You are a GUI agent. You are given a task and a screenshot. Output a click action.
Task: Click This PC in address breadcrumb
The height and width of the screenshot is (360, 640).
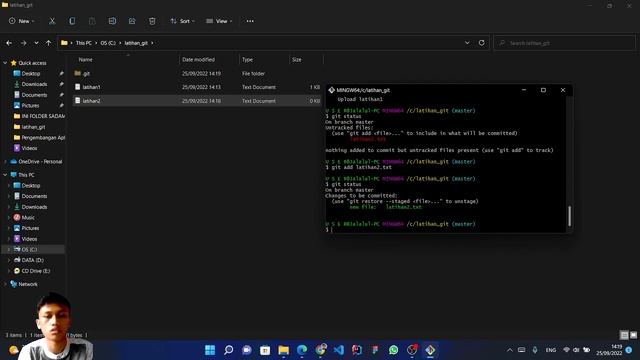click(84, 43)
